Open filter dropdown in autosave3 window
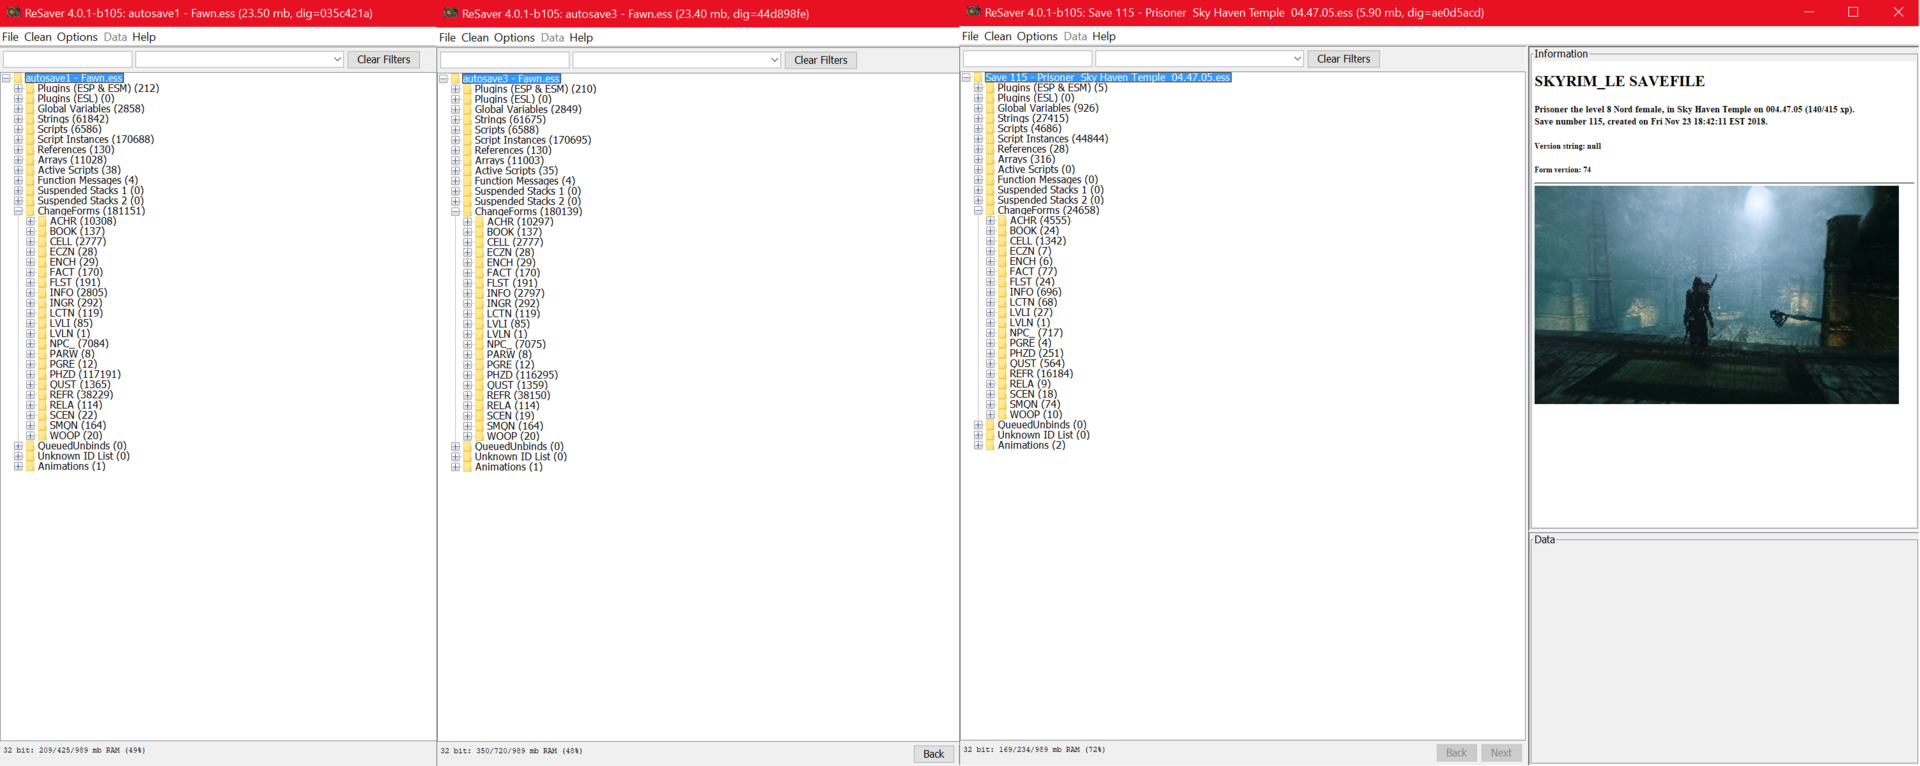This screenshot has width=1920, height=766. coord(774,60)
